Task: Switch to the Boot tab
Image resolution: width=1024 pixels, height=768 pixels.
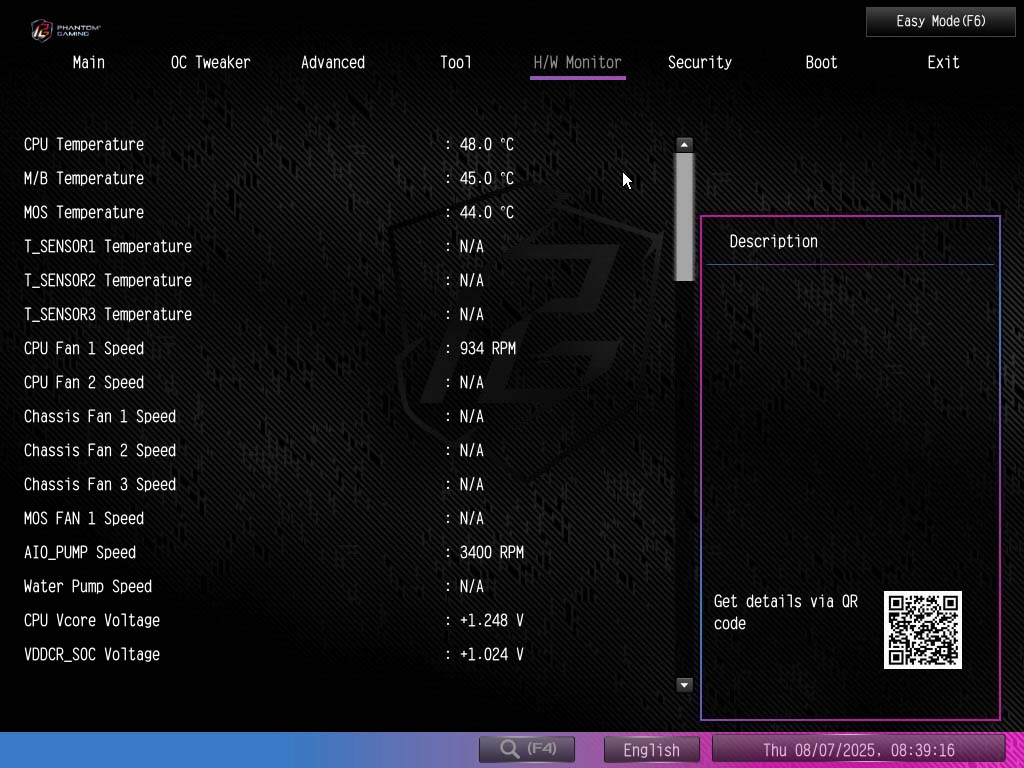Action: point(821,62)
